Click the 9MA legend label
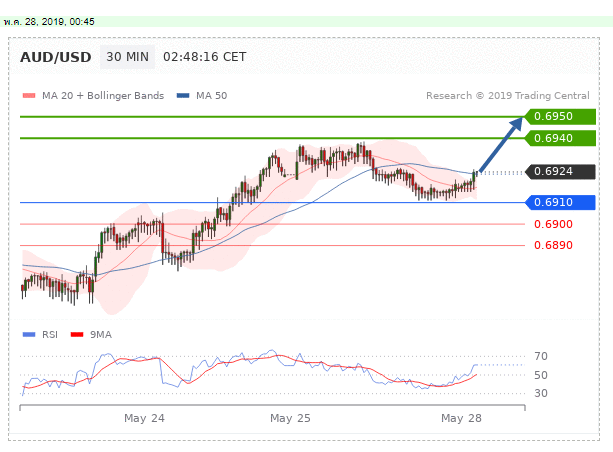The image size is (613, 452). pyautogui.click(x=101, y=335)
